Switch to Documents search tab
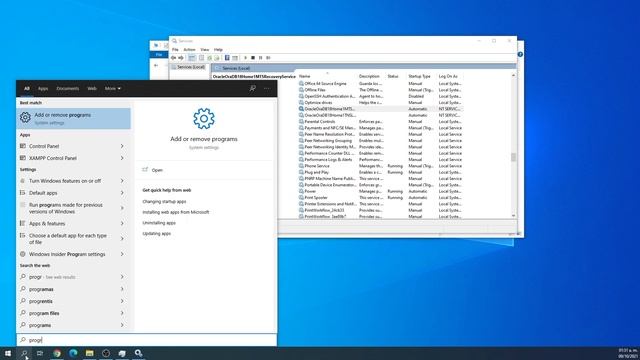The image size is (640, 360). pos(68,88)
